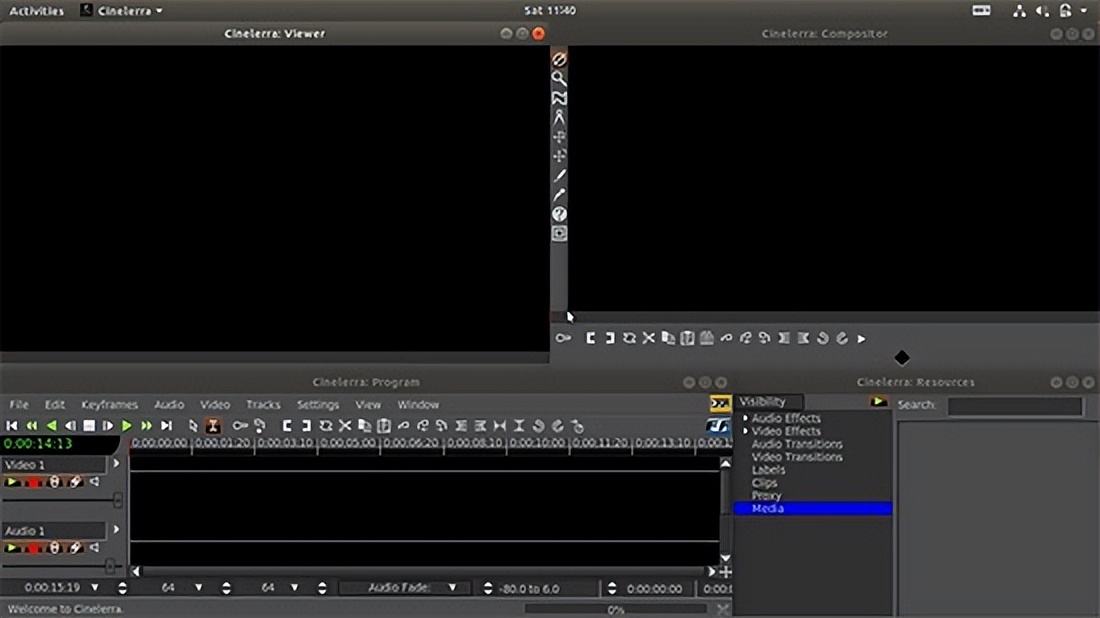Click the X cut icon in Program toolbar
The height and width of the screenshot is (618, 1100).
tap(345, 426)
